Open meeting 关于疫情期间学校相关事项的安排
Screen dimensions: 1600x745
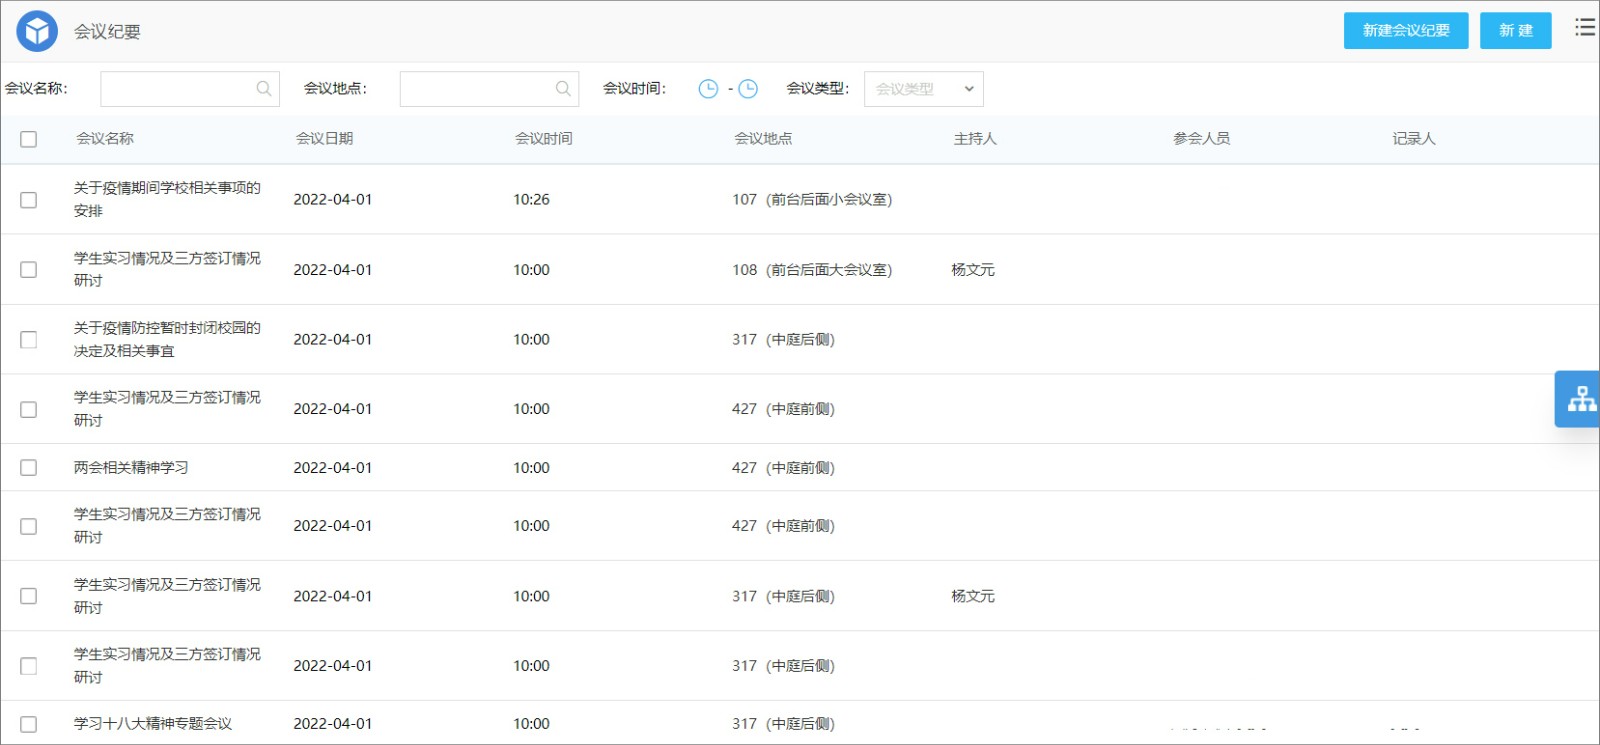[167, 199]
